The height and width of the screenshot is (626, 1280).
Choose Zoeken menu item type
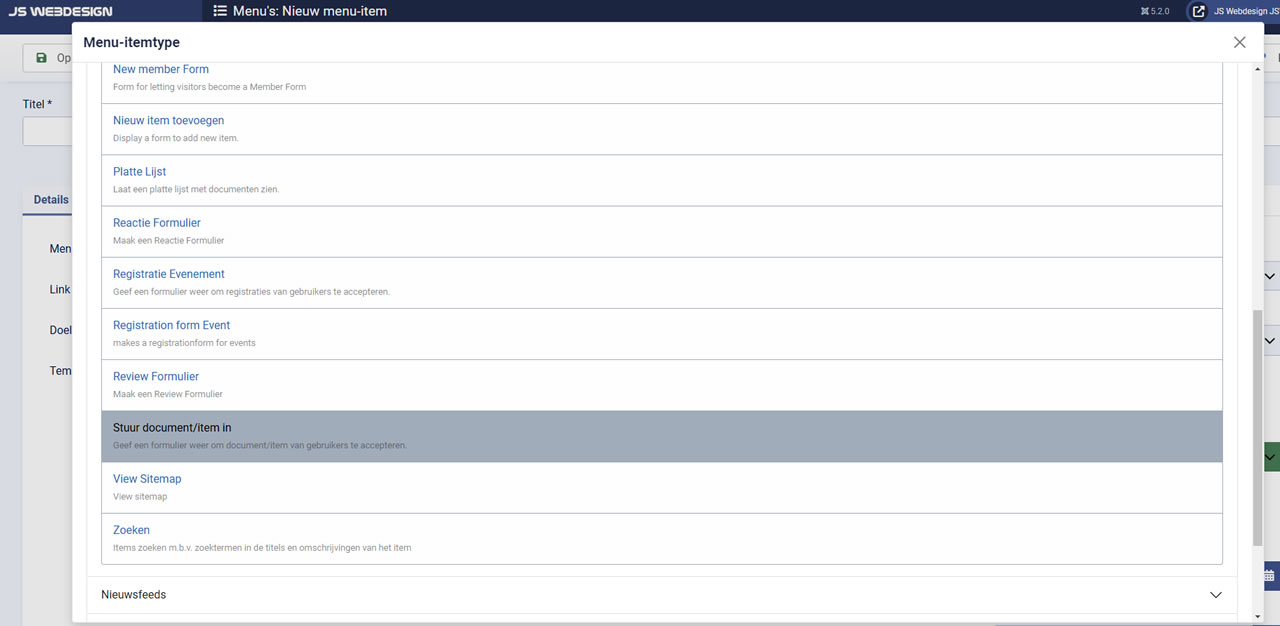tap(131, 529)
